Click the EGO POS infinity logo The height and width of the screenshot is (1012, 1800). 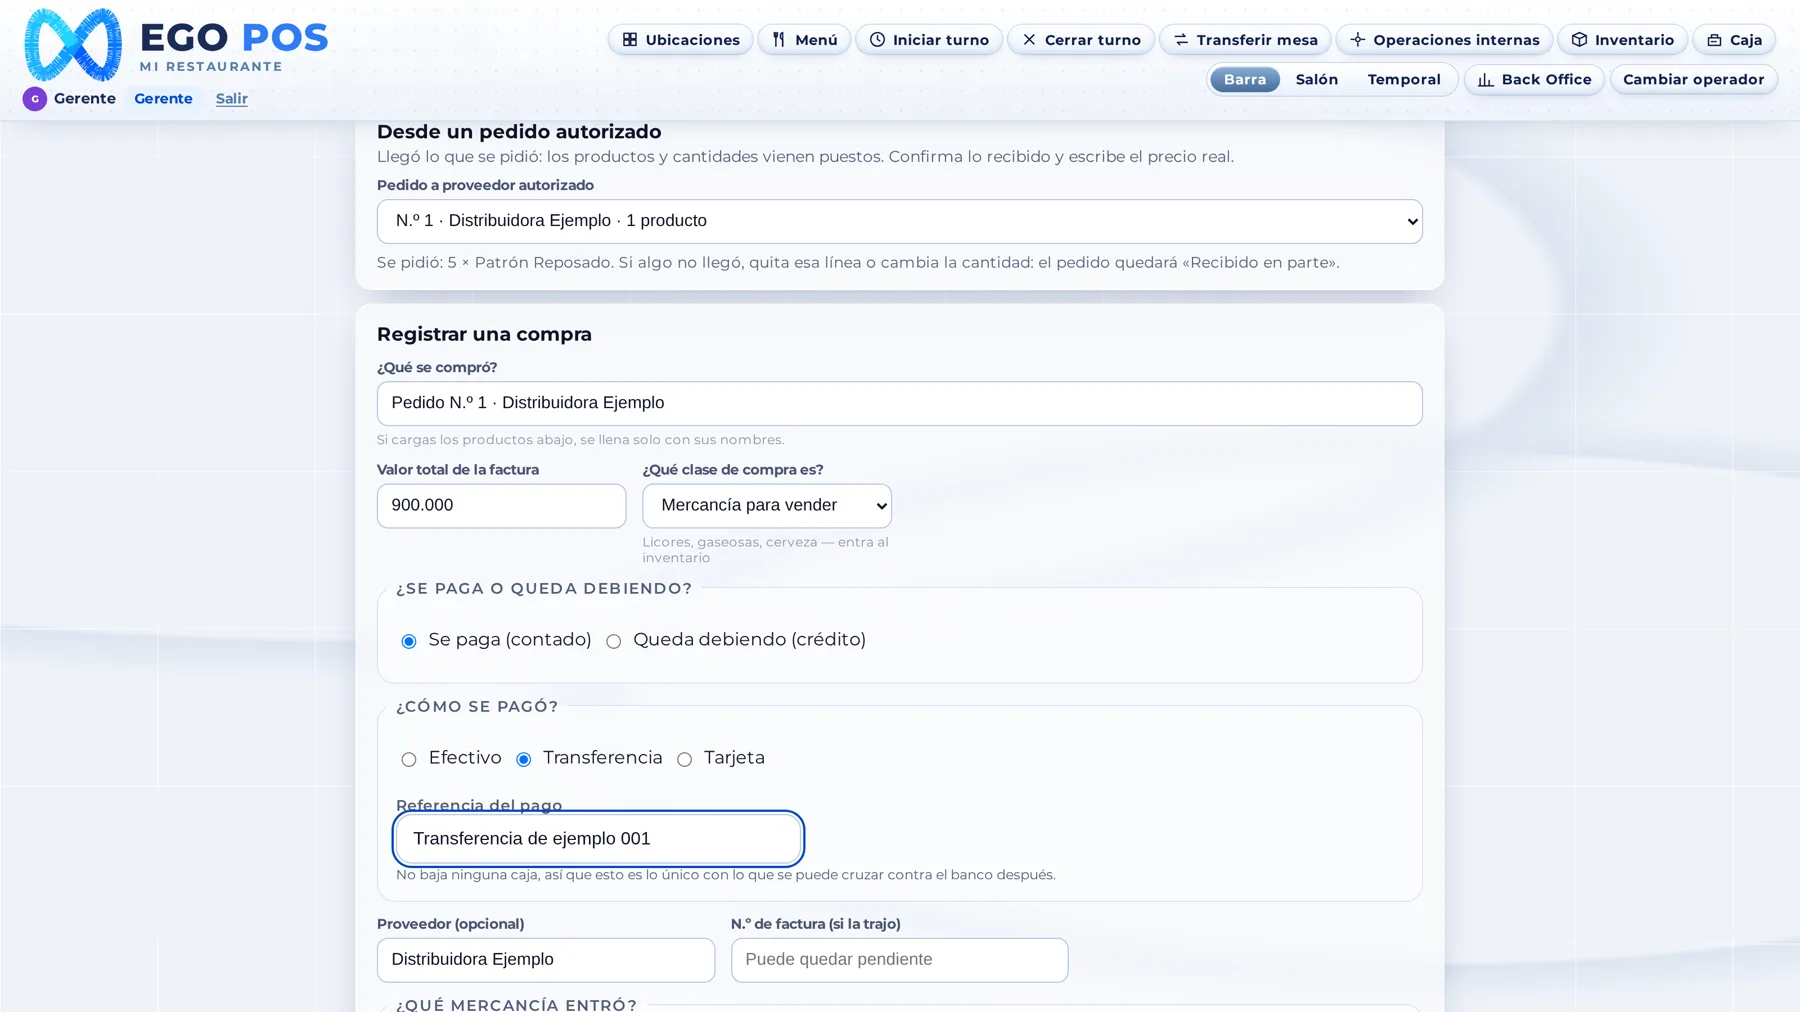[x=73, y=45]
